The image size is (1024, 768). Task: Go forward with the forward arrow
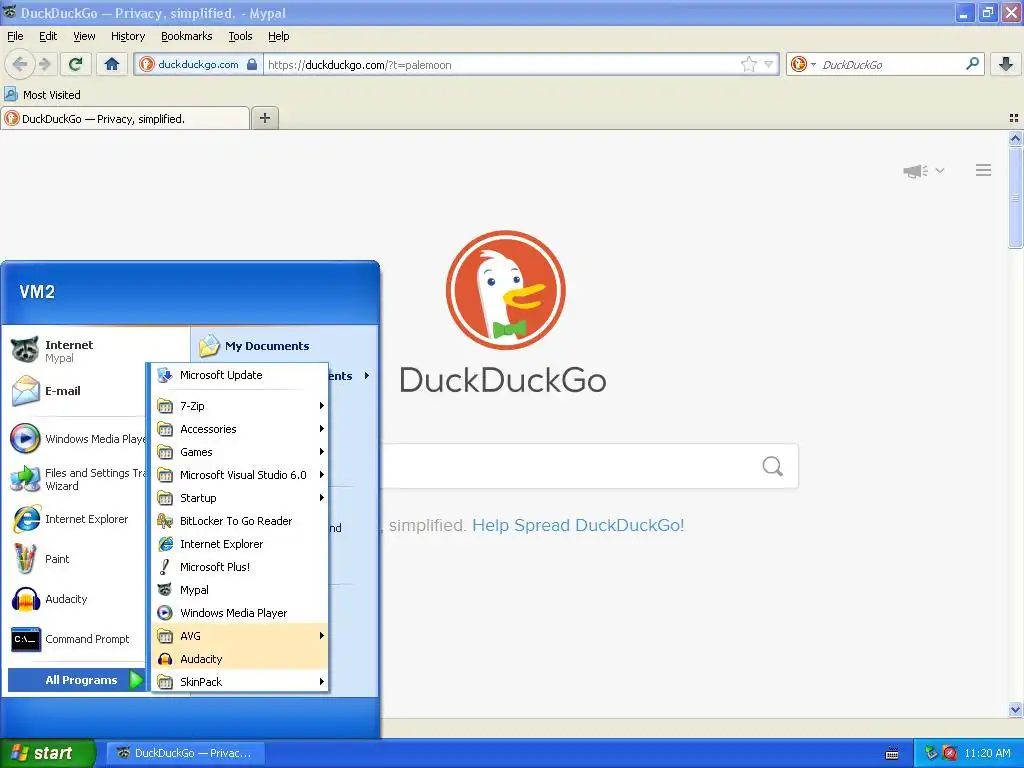coord(44,64)
